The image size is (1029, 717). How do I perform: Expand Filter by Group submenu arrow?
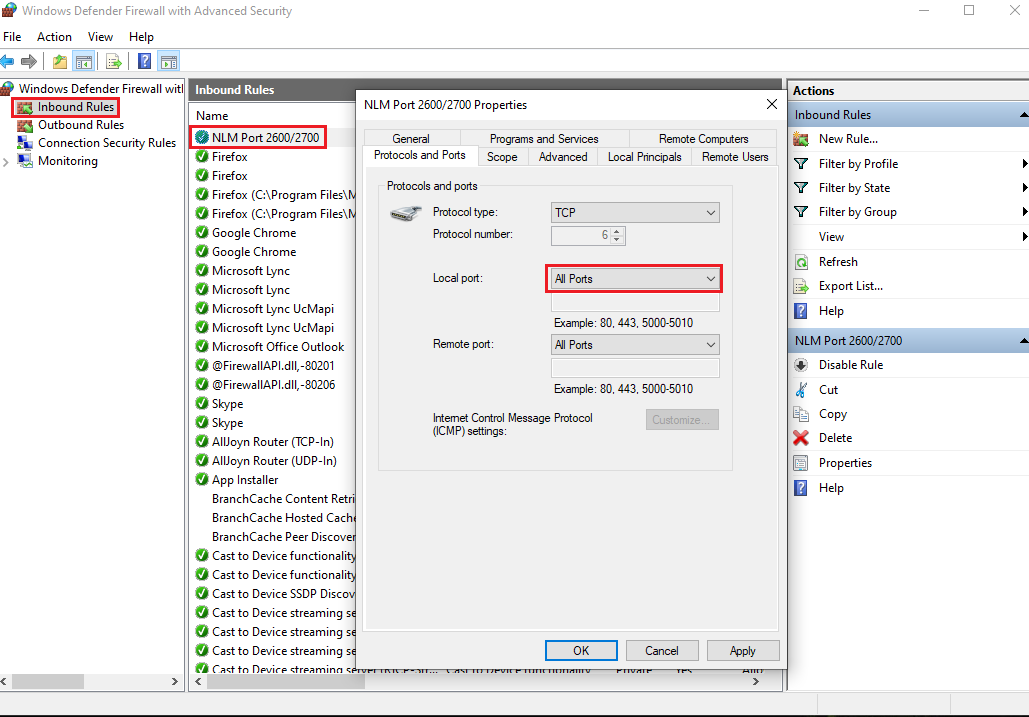point(1024,212)
